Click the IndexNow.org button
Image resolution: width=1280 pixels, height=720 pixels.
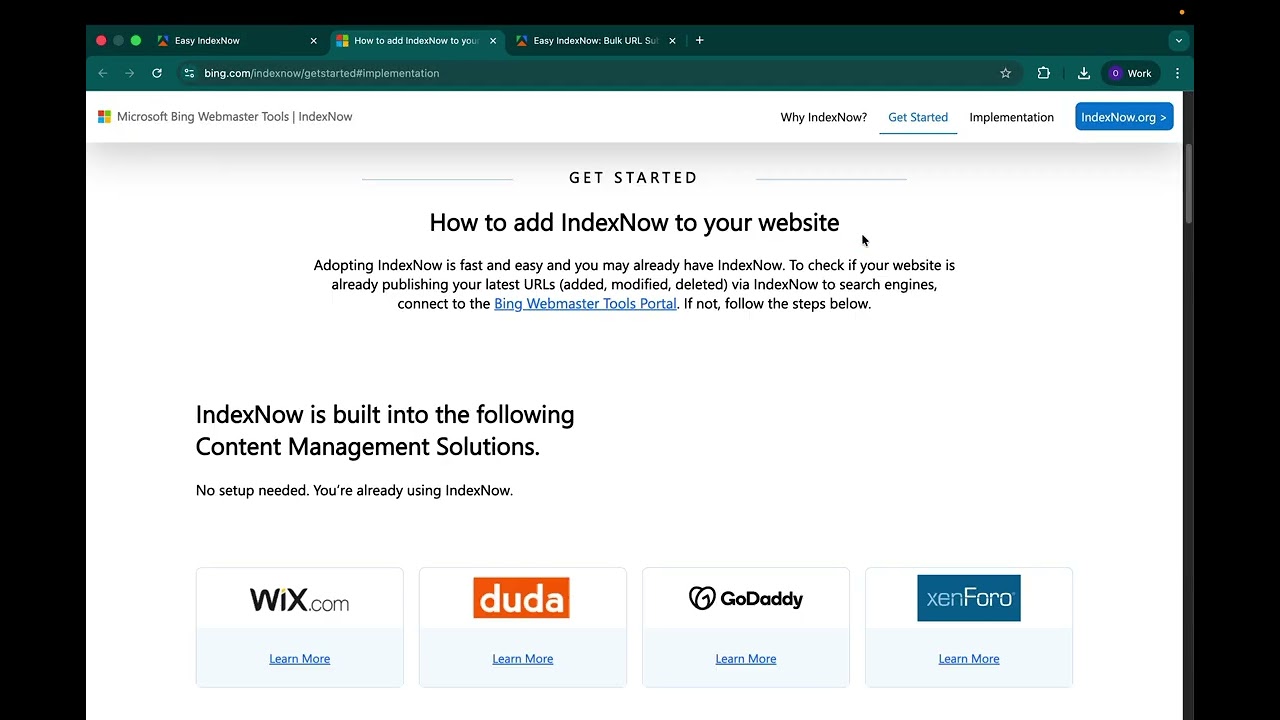(1124, 117)
